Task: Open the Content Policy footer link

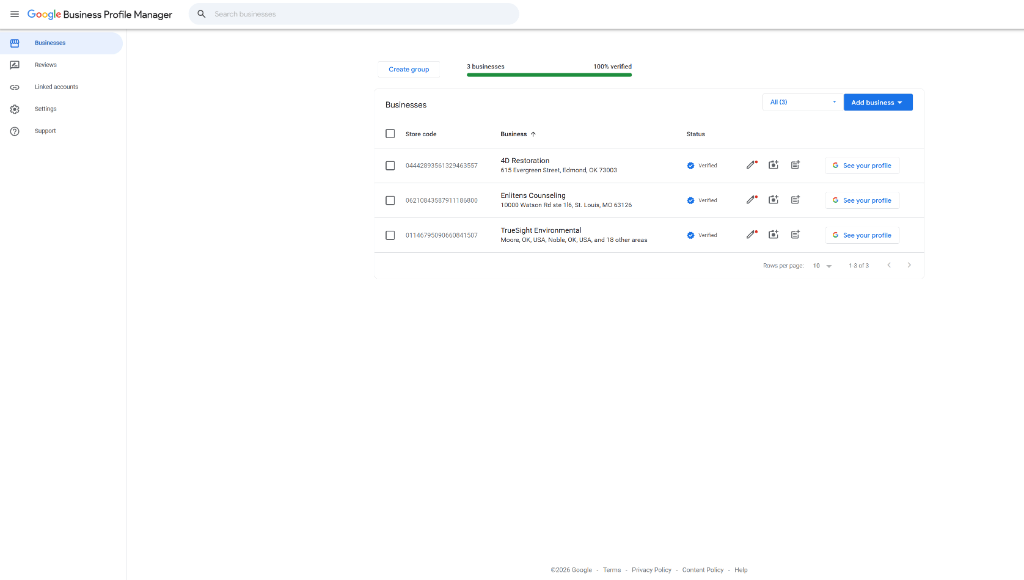Action: click(703, 570)
